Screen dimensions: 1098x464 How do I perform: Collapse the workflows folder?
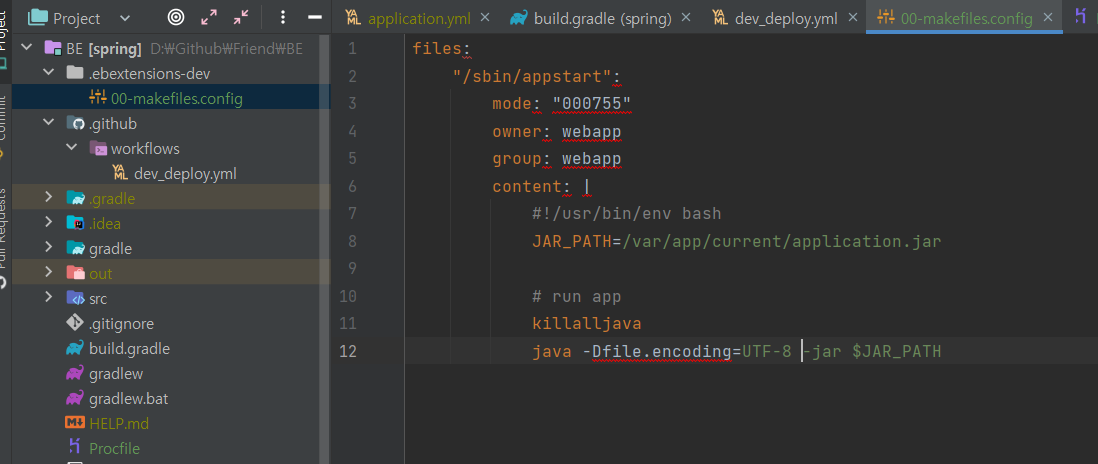pyautogui.click(x=71, y=148)
